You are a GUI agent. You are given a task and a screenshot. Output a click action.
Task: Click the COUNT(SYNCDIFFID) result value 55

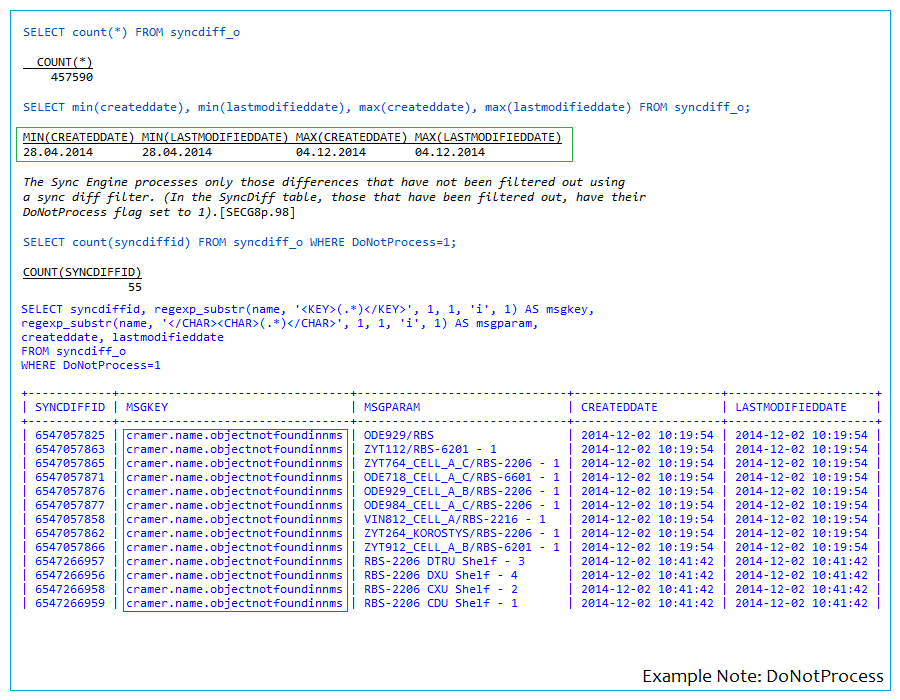[135, 287]
